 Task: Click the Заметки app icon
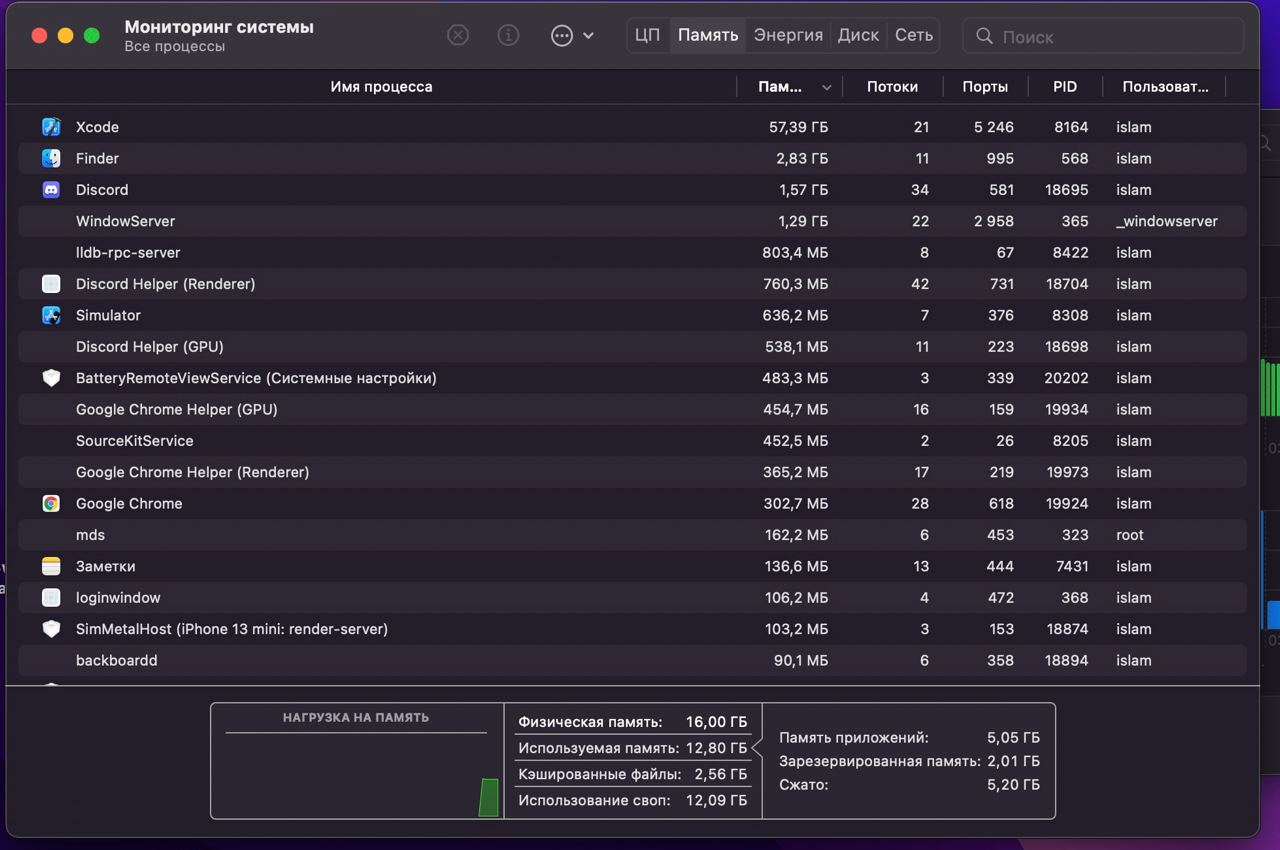(51, 566)
